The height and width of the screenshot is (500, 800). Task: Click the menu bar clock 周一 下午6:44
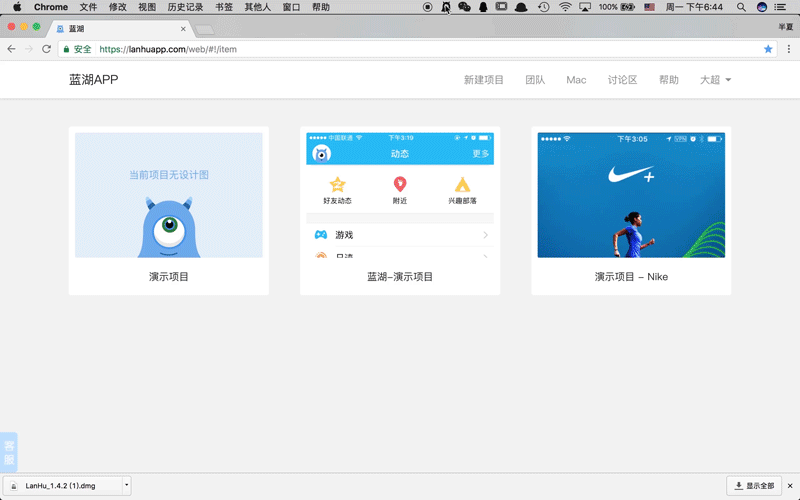pos(694,7)
